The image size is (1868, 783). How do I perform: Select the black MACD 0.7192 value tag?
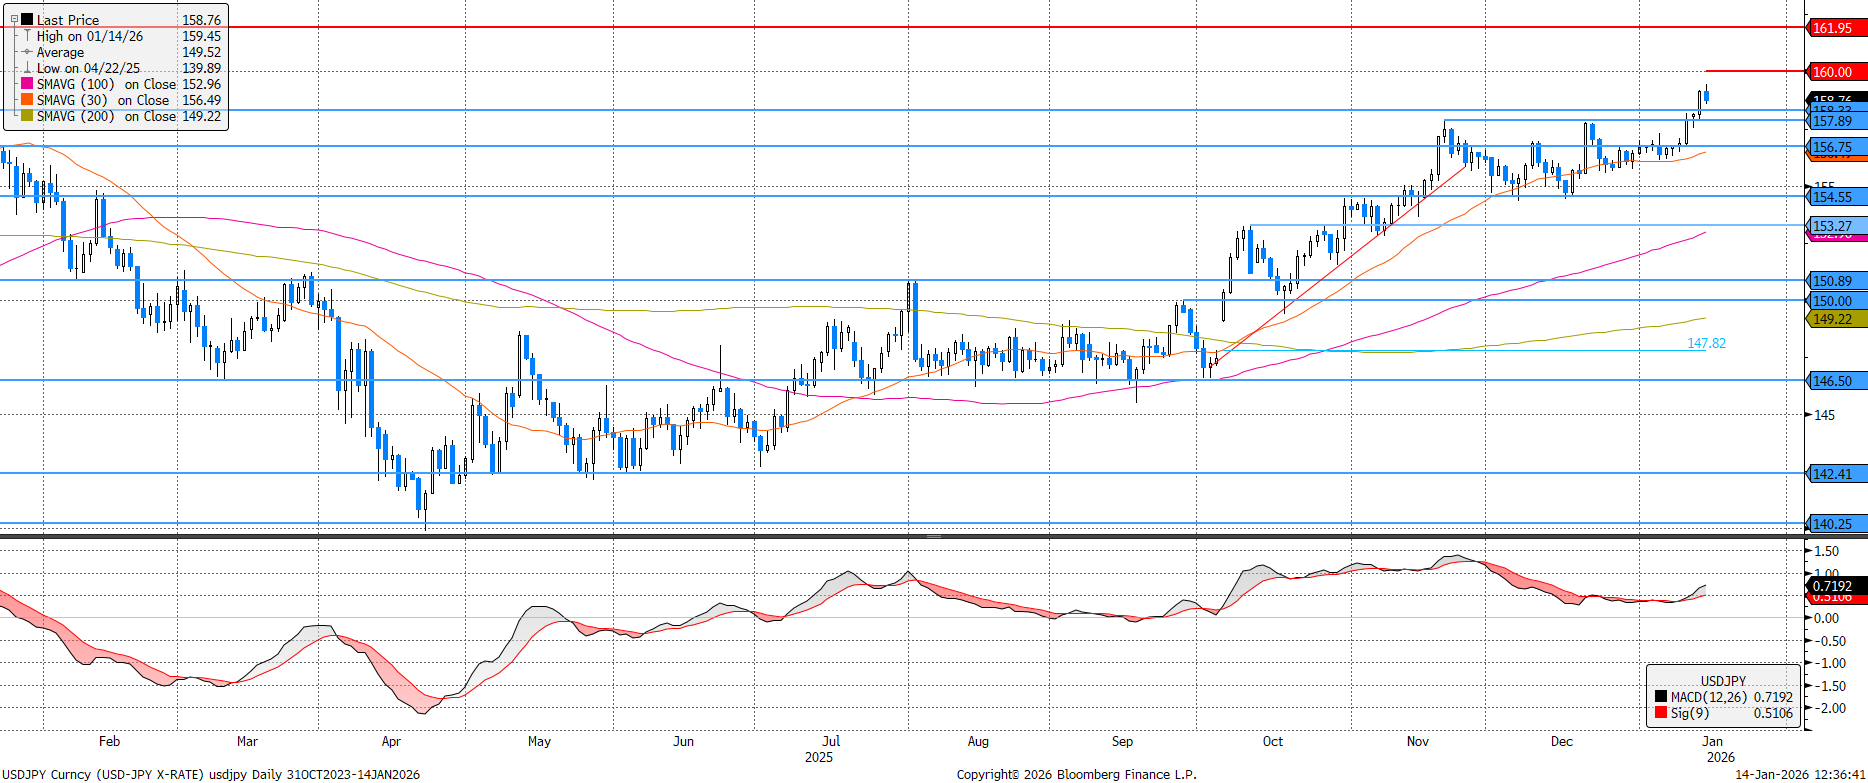tap(1834, 586)
